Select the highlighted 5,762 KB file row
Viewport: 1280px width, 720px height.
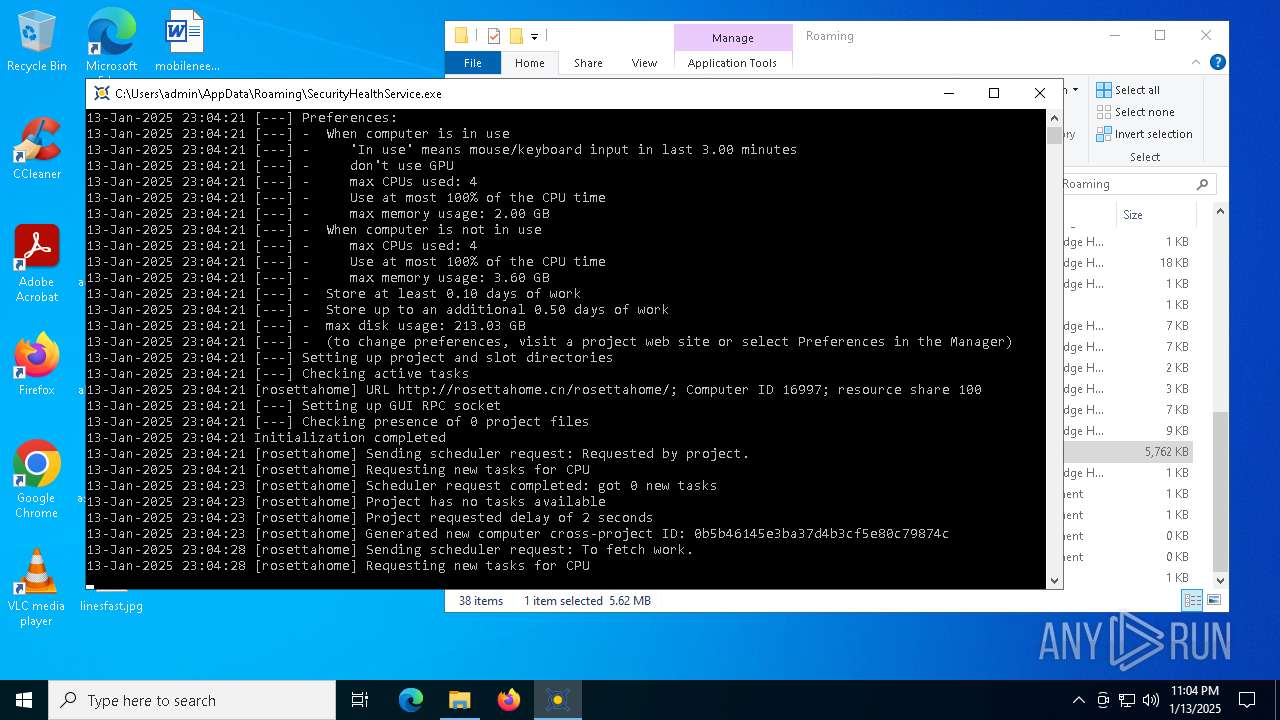1127,452
